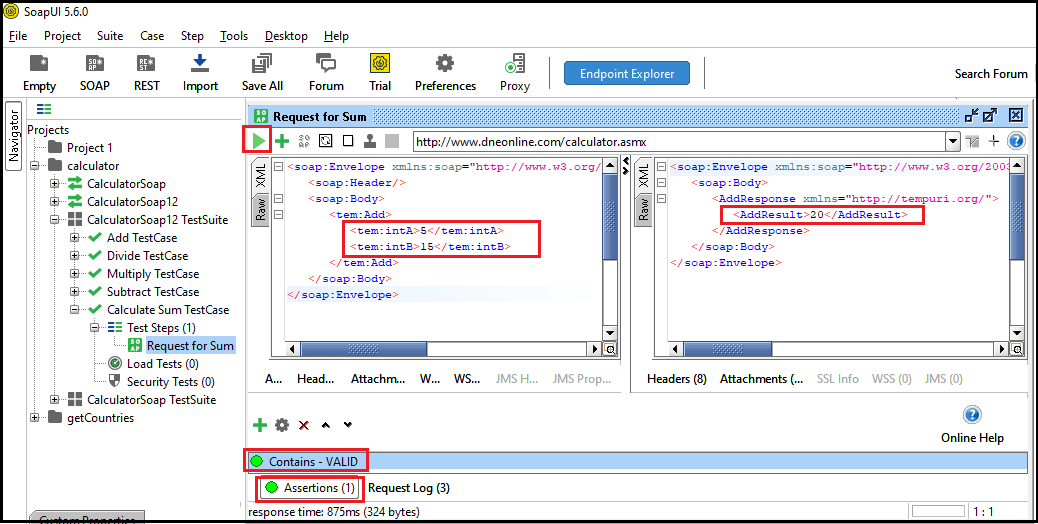Collapse AddResponse node in response XML
This screenshot has width=1038, height=524.
(x=661, y=198)
